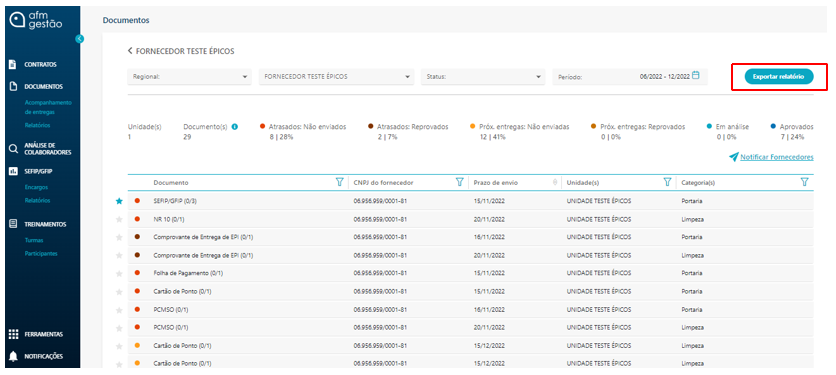Filter the Documento column

[339, 182]
